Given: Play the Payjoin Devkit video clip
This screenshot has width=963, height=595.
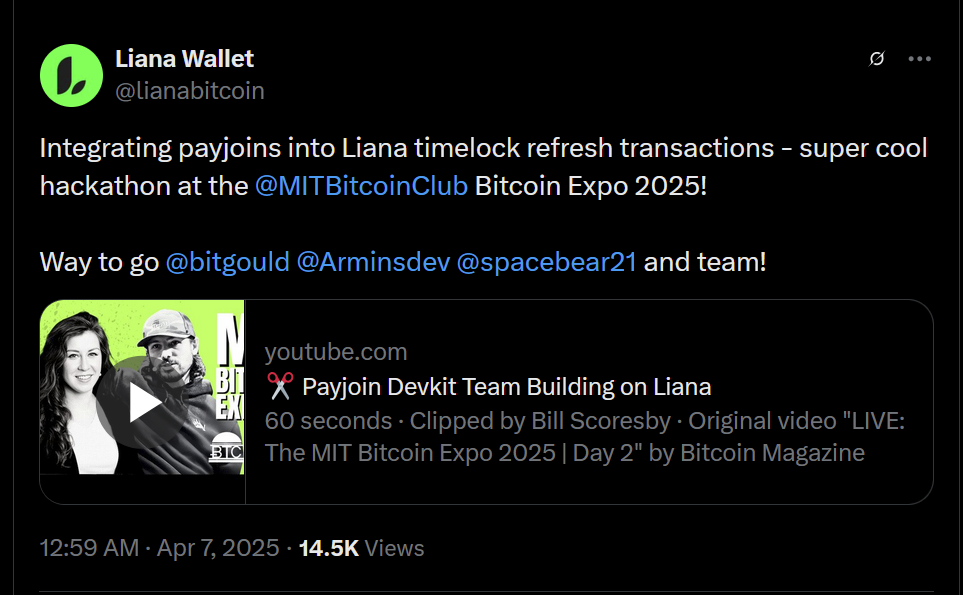Looking at the screenshot, I should (144, 402).
